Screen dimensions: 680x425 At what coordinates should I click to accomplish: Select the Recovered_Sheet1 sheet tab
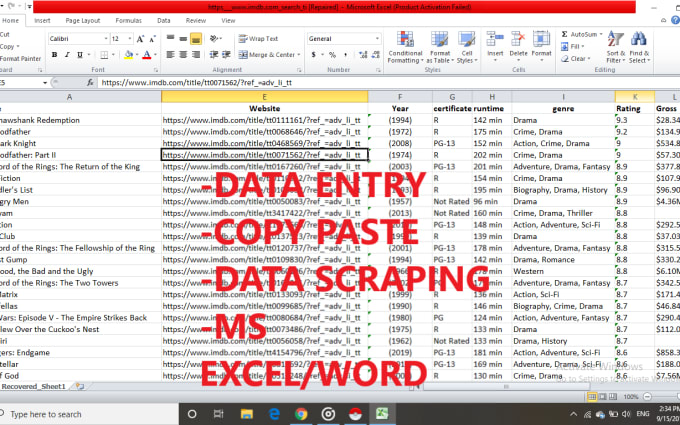point(33,386)
